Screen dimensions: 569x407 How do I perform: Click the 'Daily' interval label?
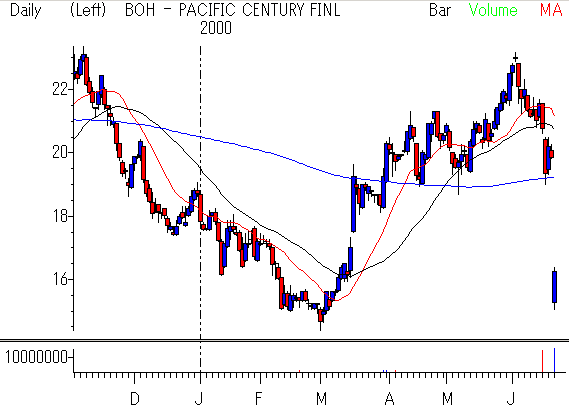[x=25, y=11]
